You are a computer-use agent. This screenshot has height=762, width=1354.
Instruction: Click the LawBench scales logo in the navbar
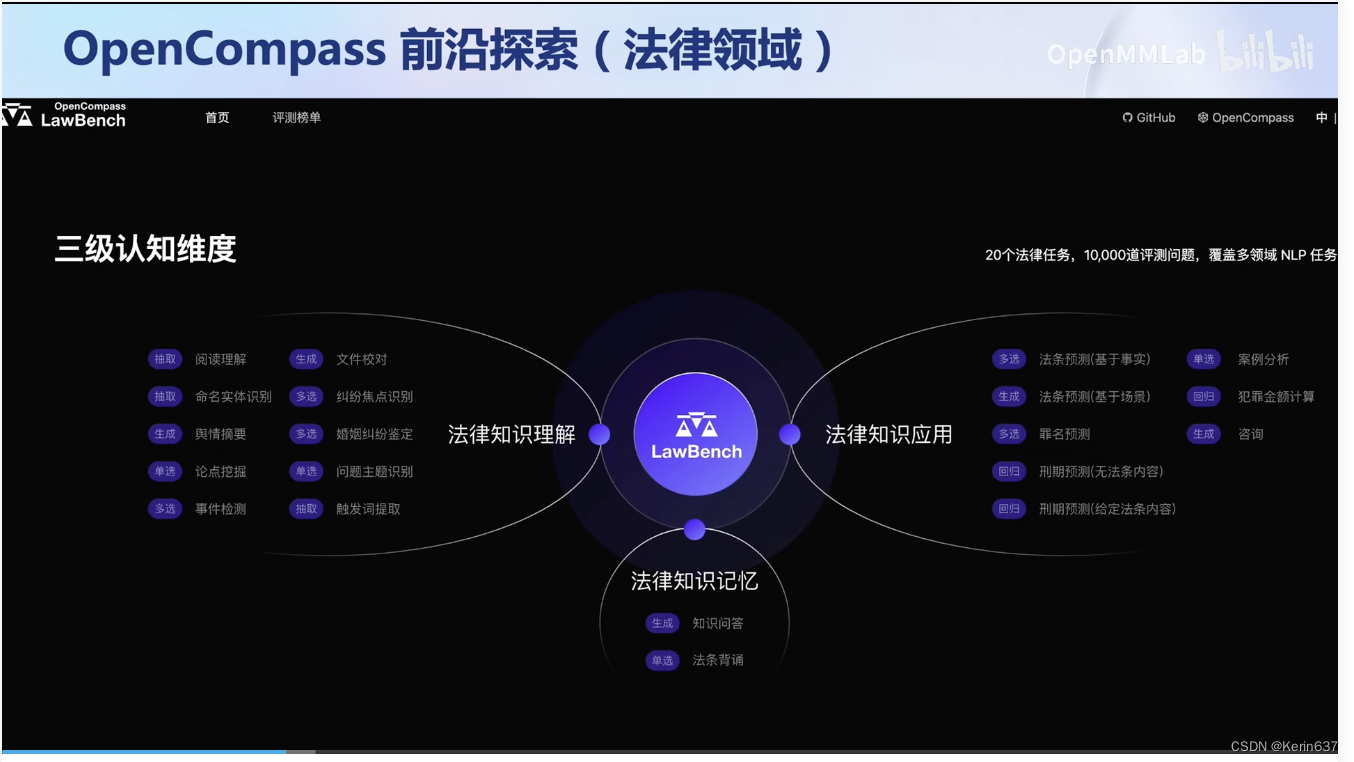point(18,113)
